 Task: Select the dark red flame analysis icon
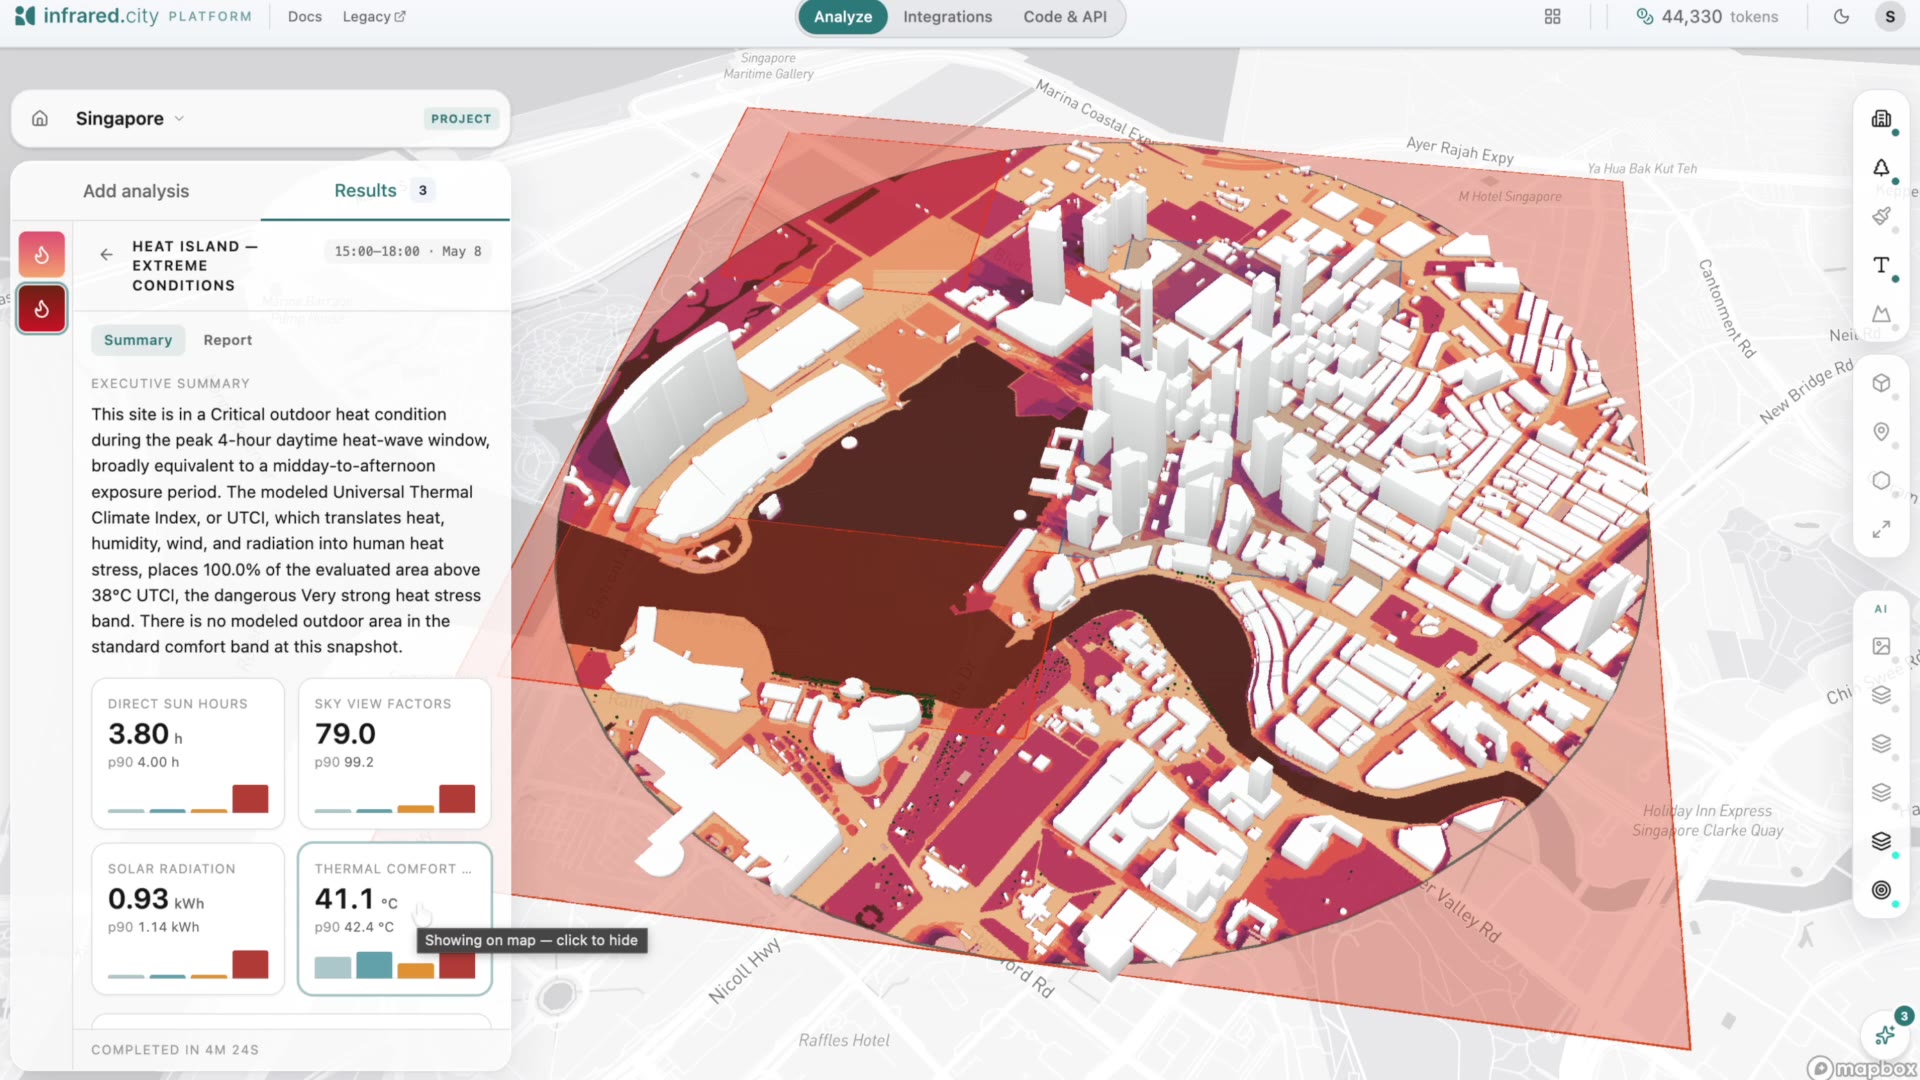42,308
